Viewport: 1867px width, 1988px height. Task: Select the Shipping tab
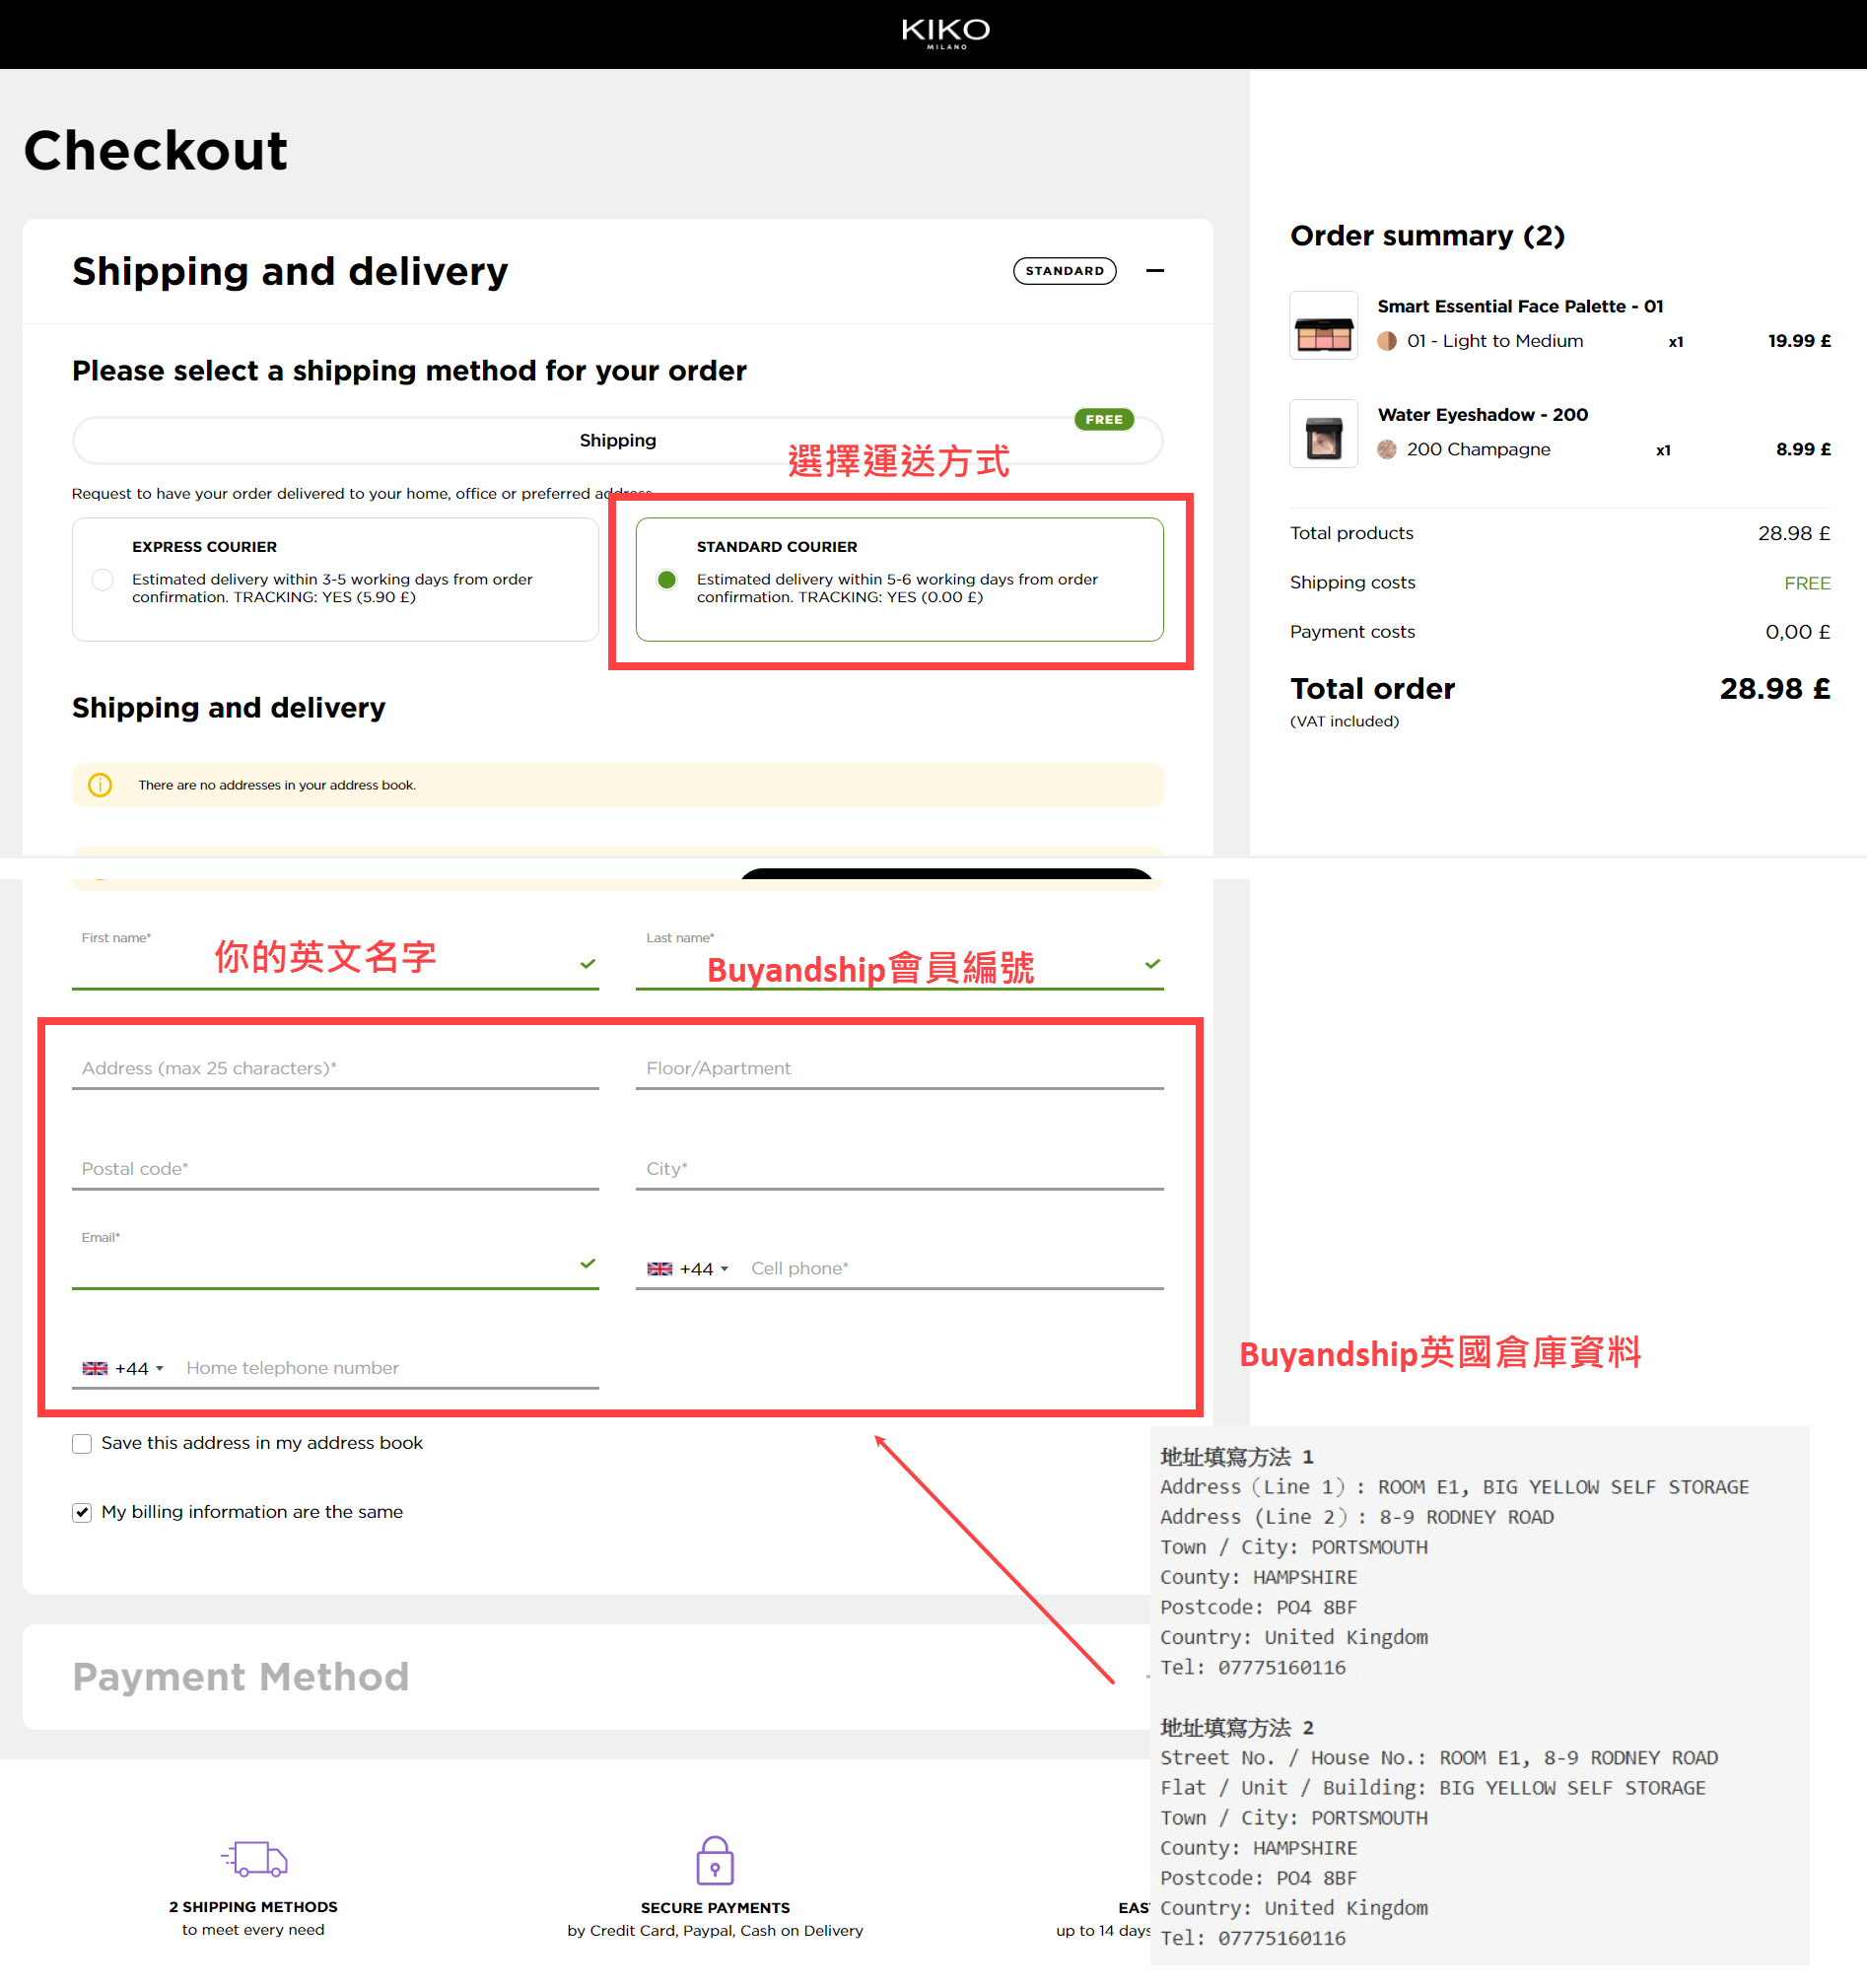pos(617,441)
